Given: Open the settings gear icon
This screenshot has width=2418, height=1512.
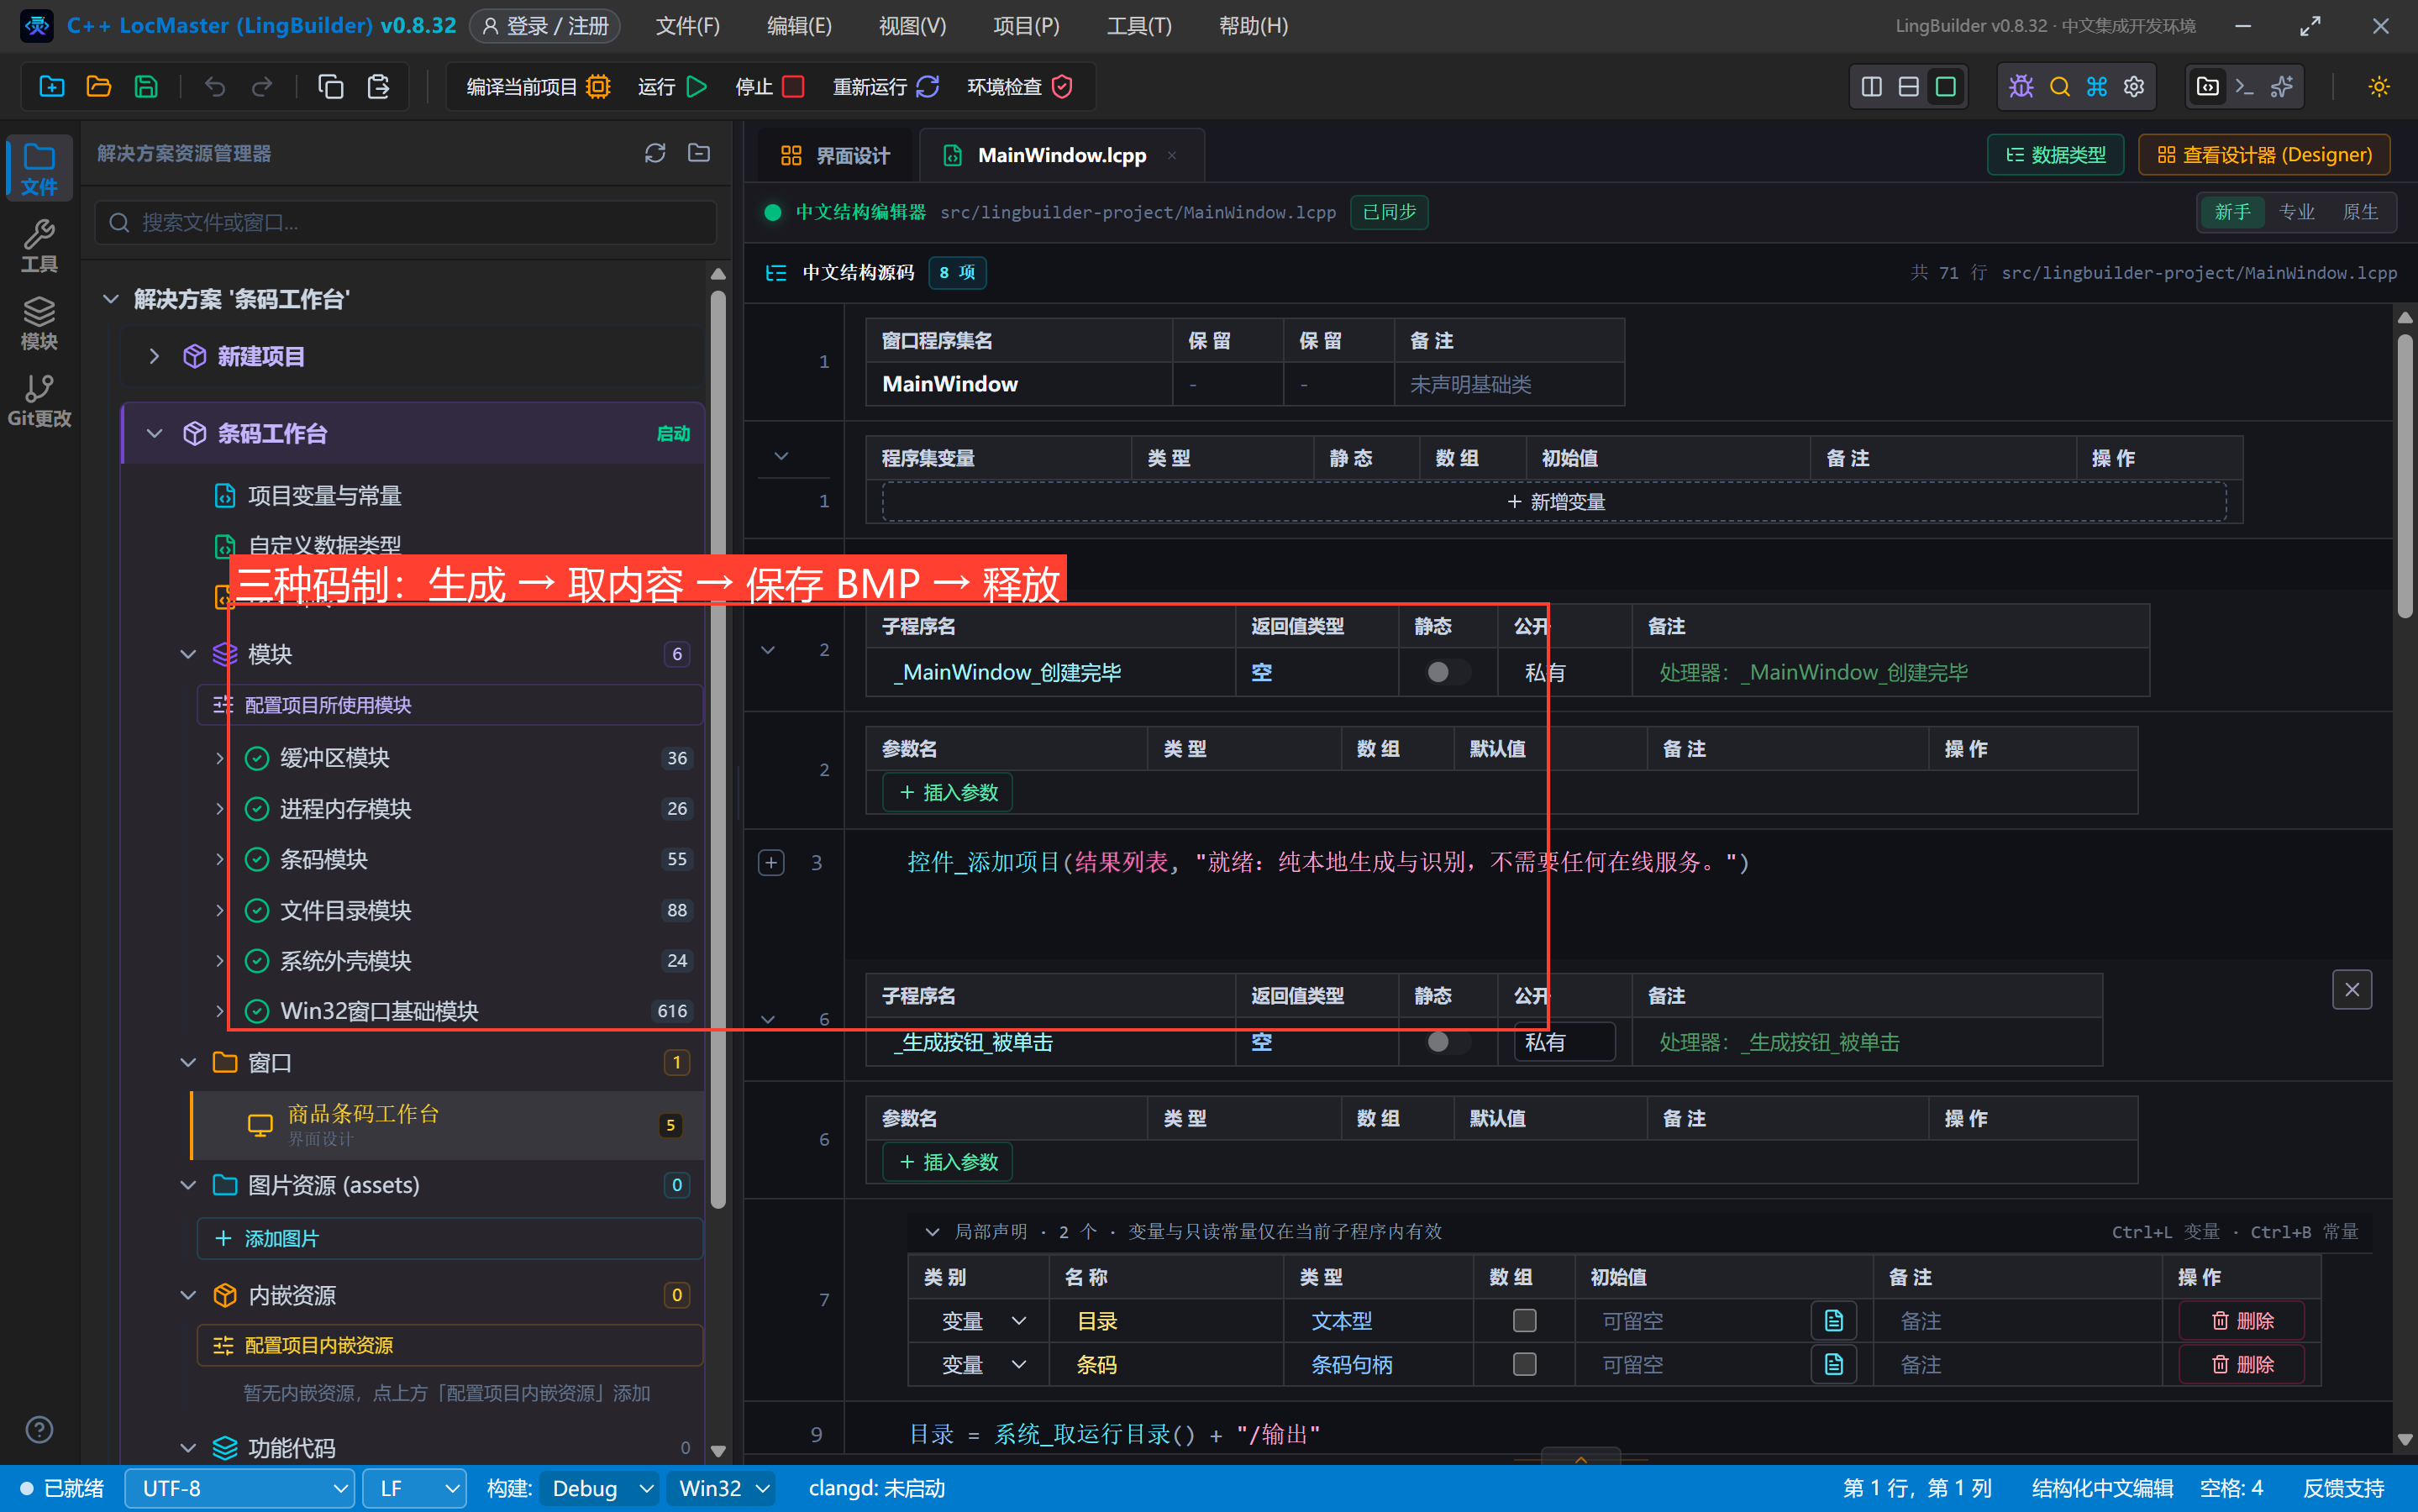Looking at the screenshot, I should [x=2134, y=87].
